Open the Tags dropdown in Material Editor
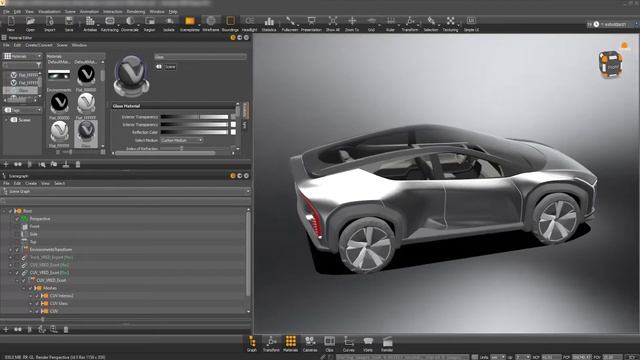This screenshot has height=360, width=640. click(x=22, y=110)
